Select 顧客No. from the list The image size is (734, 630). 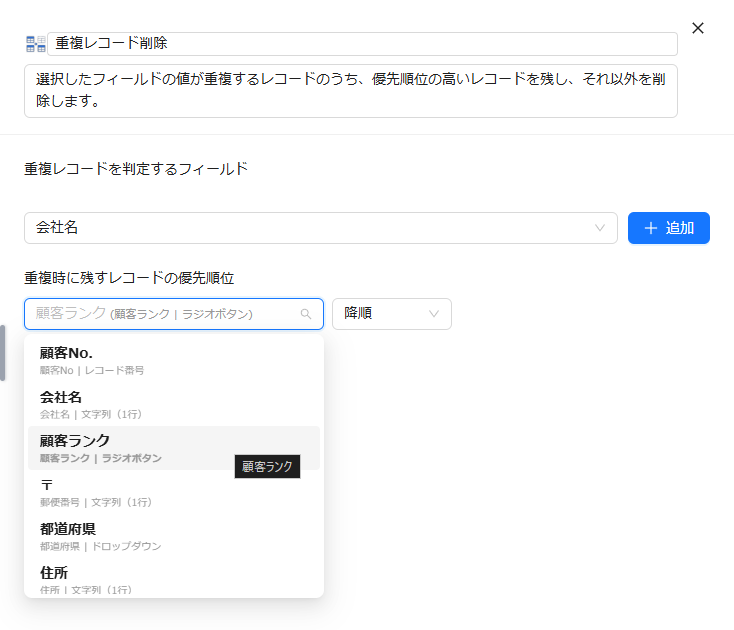174,360
